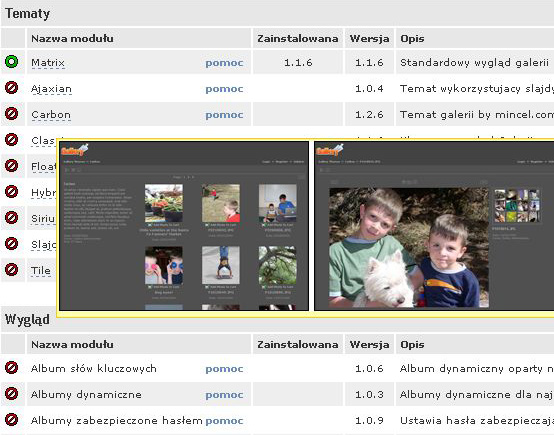Click Opis header in Tematy table
Viewport: 554px width, 435px height.
412,39
